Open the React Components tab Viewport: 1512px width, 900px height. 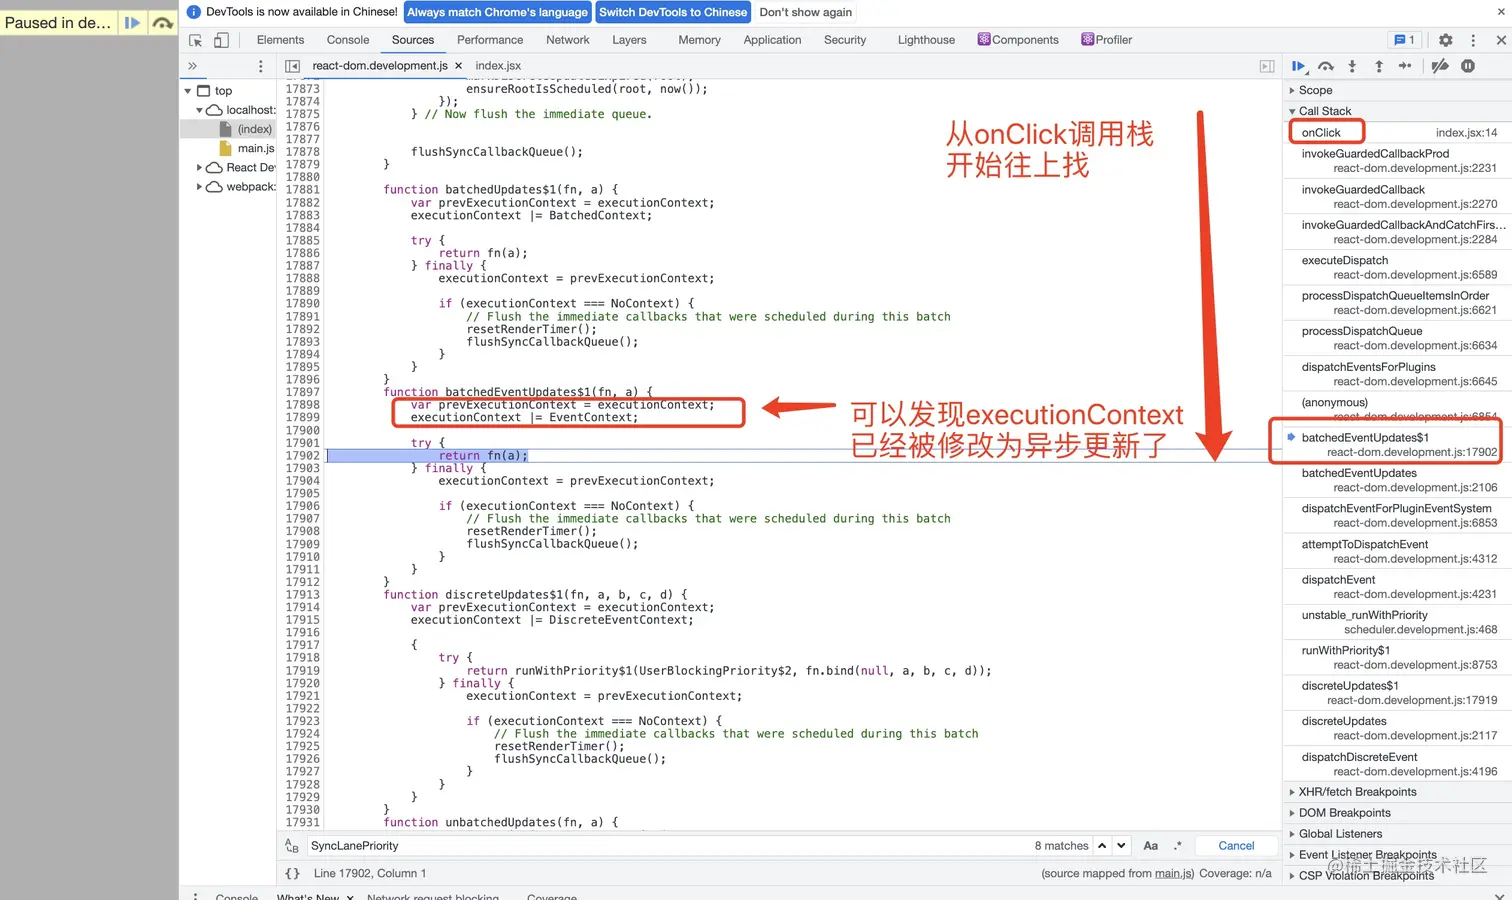(1018, 40)
